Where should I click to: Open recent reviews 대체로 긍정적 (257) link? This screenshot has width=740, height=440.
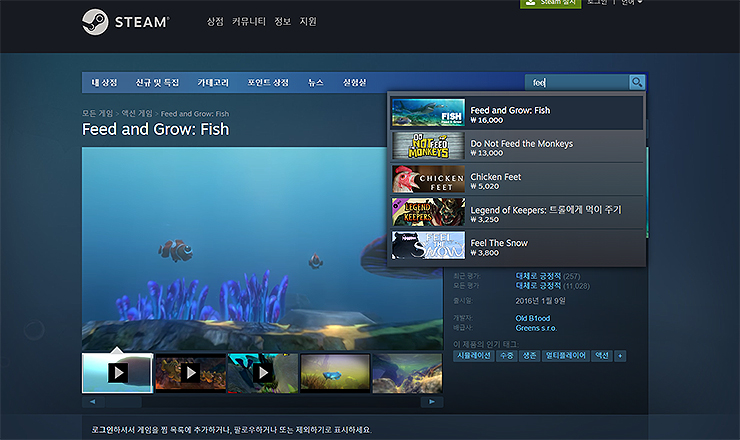(547, 276)
